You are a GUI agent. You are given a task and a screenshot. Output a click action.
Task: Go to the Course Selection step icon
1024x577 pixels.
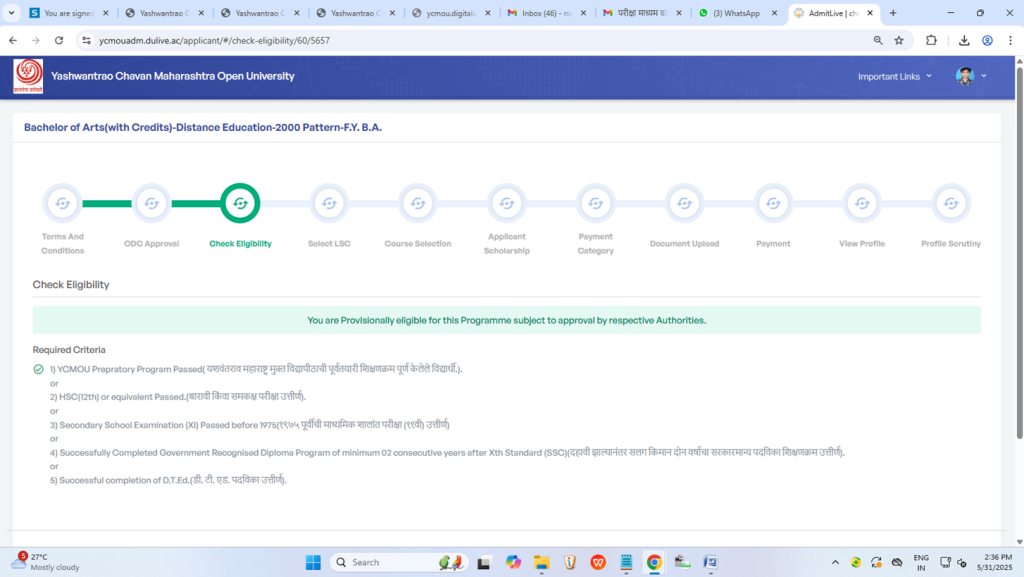[418, 203]
